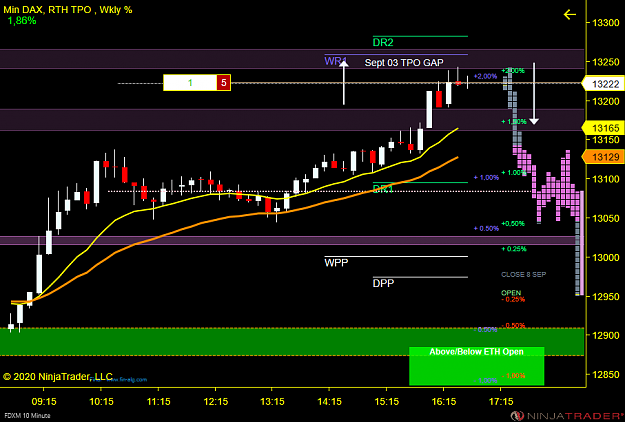Image resolution: width=625 pixels, height=422 pixels.
Task: Click the green +0,50% level label
Action: pyautogui.click(x=513, y=224)
